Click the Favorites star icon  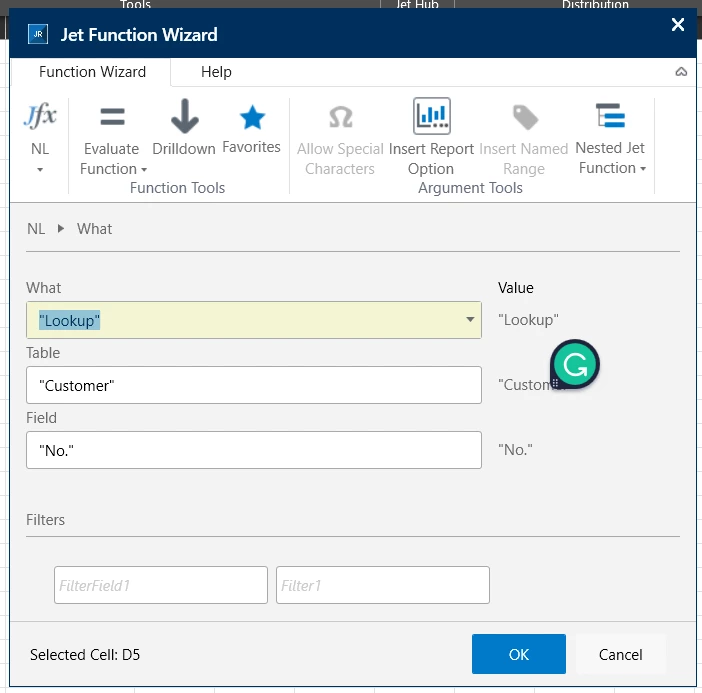click(x=253, y=117)
